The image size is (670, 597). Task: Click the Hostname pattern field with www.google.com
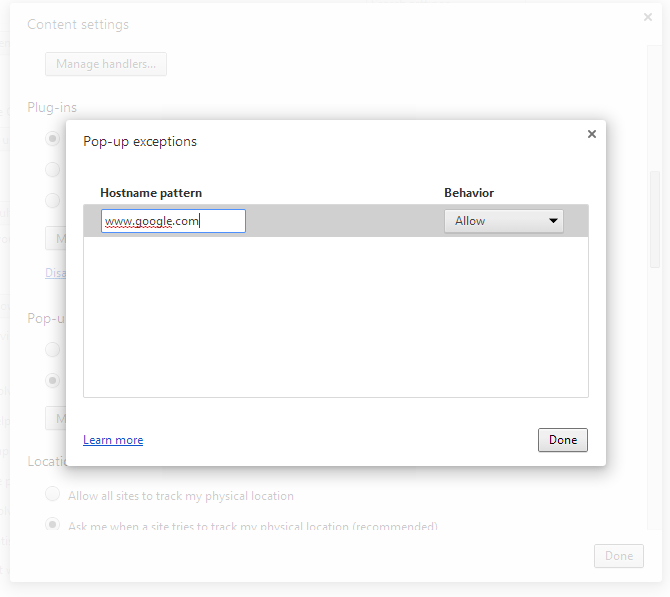[x=173, y=221]
